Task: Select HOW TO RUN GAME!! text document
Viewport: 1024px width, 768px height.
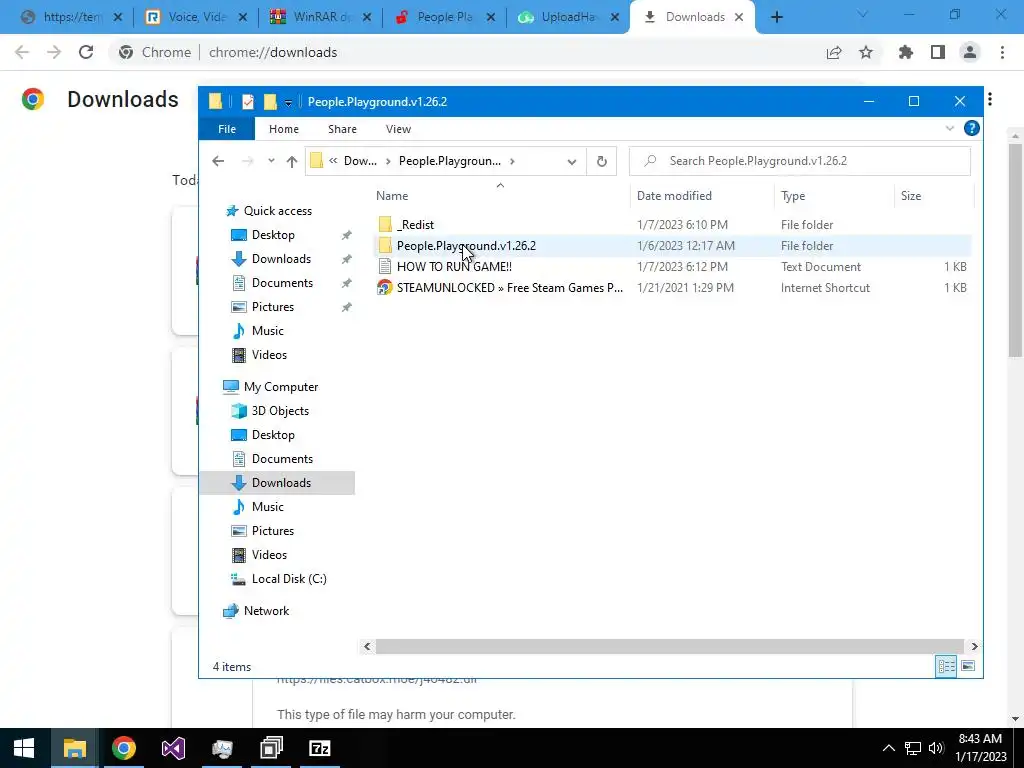Action: coord(454,266)
